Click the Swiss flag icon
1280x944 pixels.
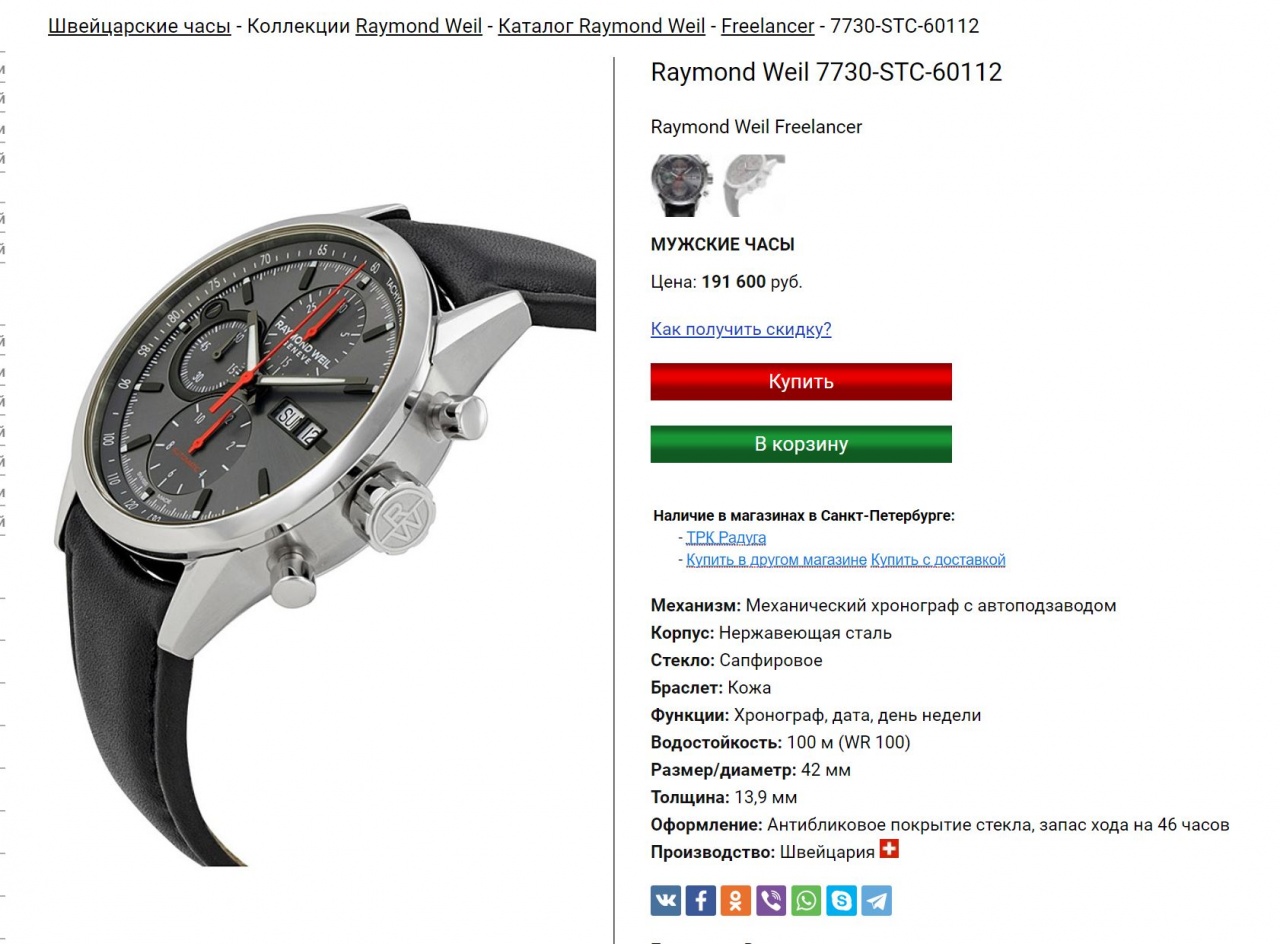pos(889,849)
